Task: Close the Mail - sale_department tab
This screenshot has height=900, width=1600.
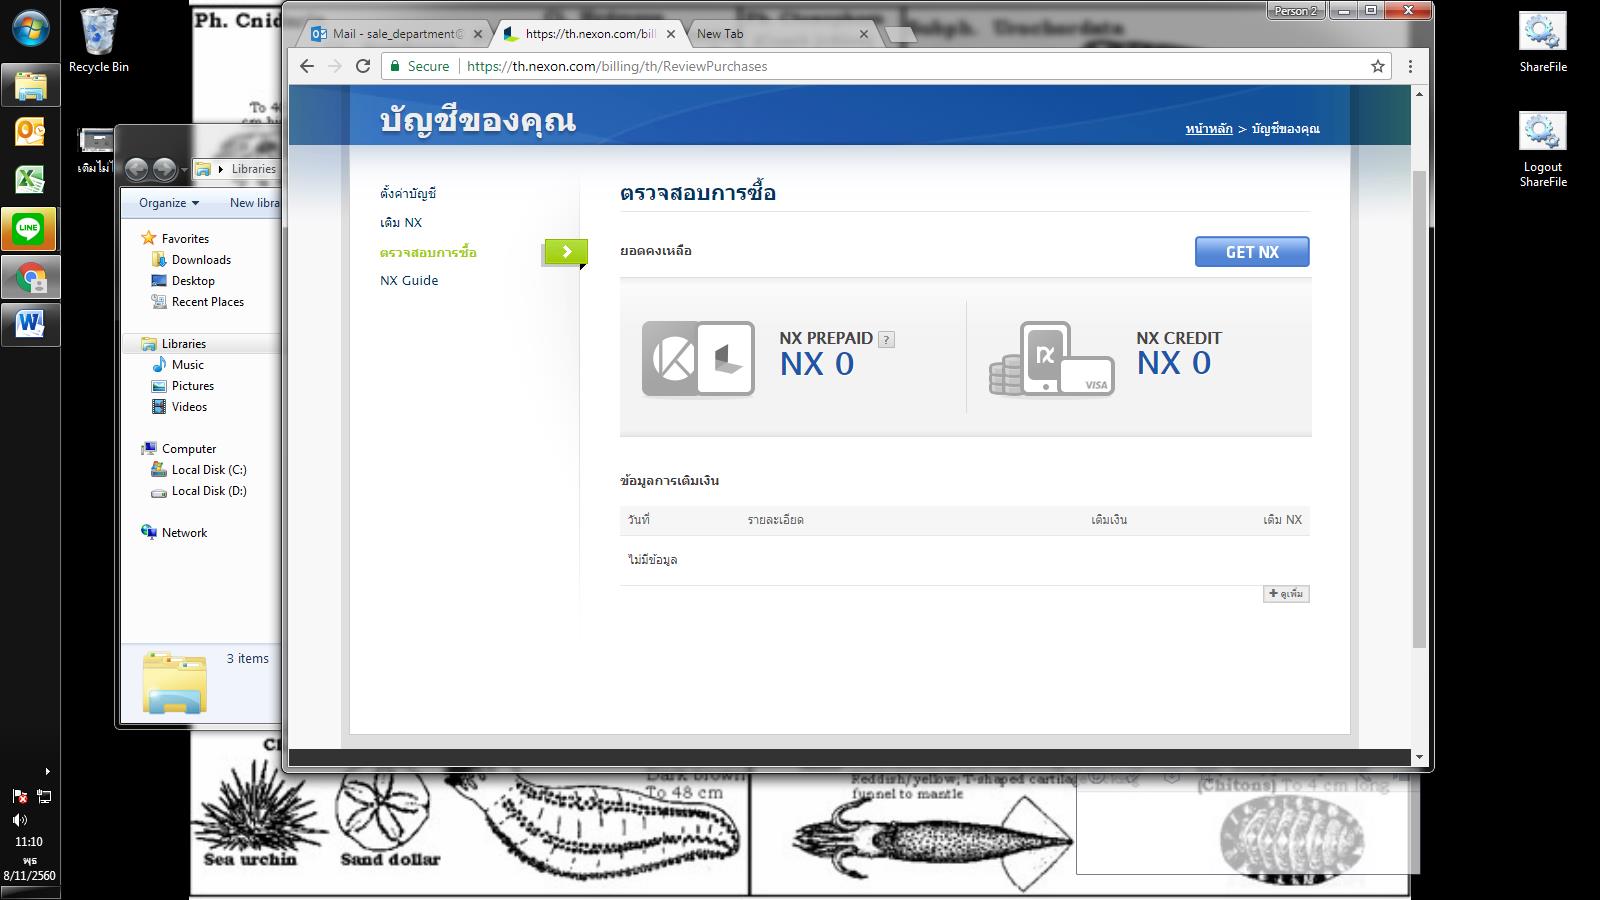Action: [x=478, y=34]
